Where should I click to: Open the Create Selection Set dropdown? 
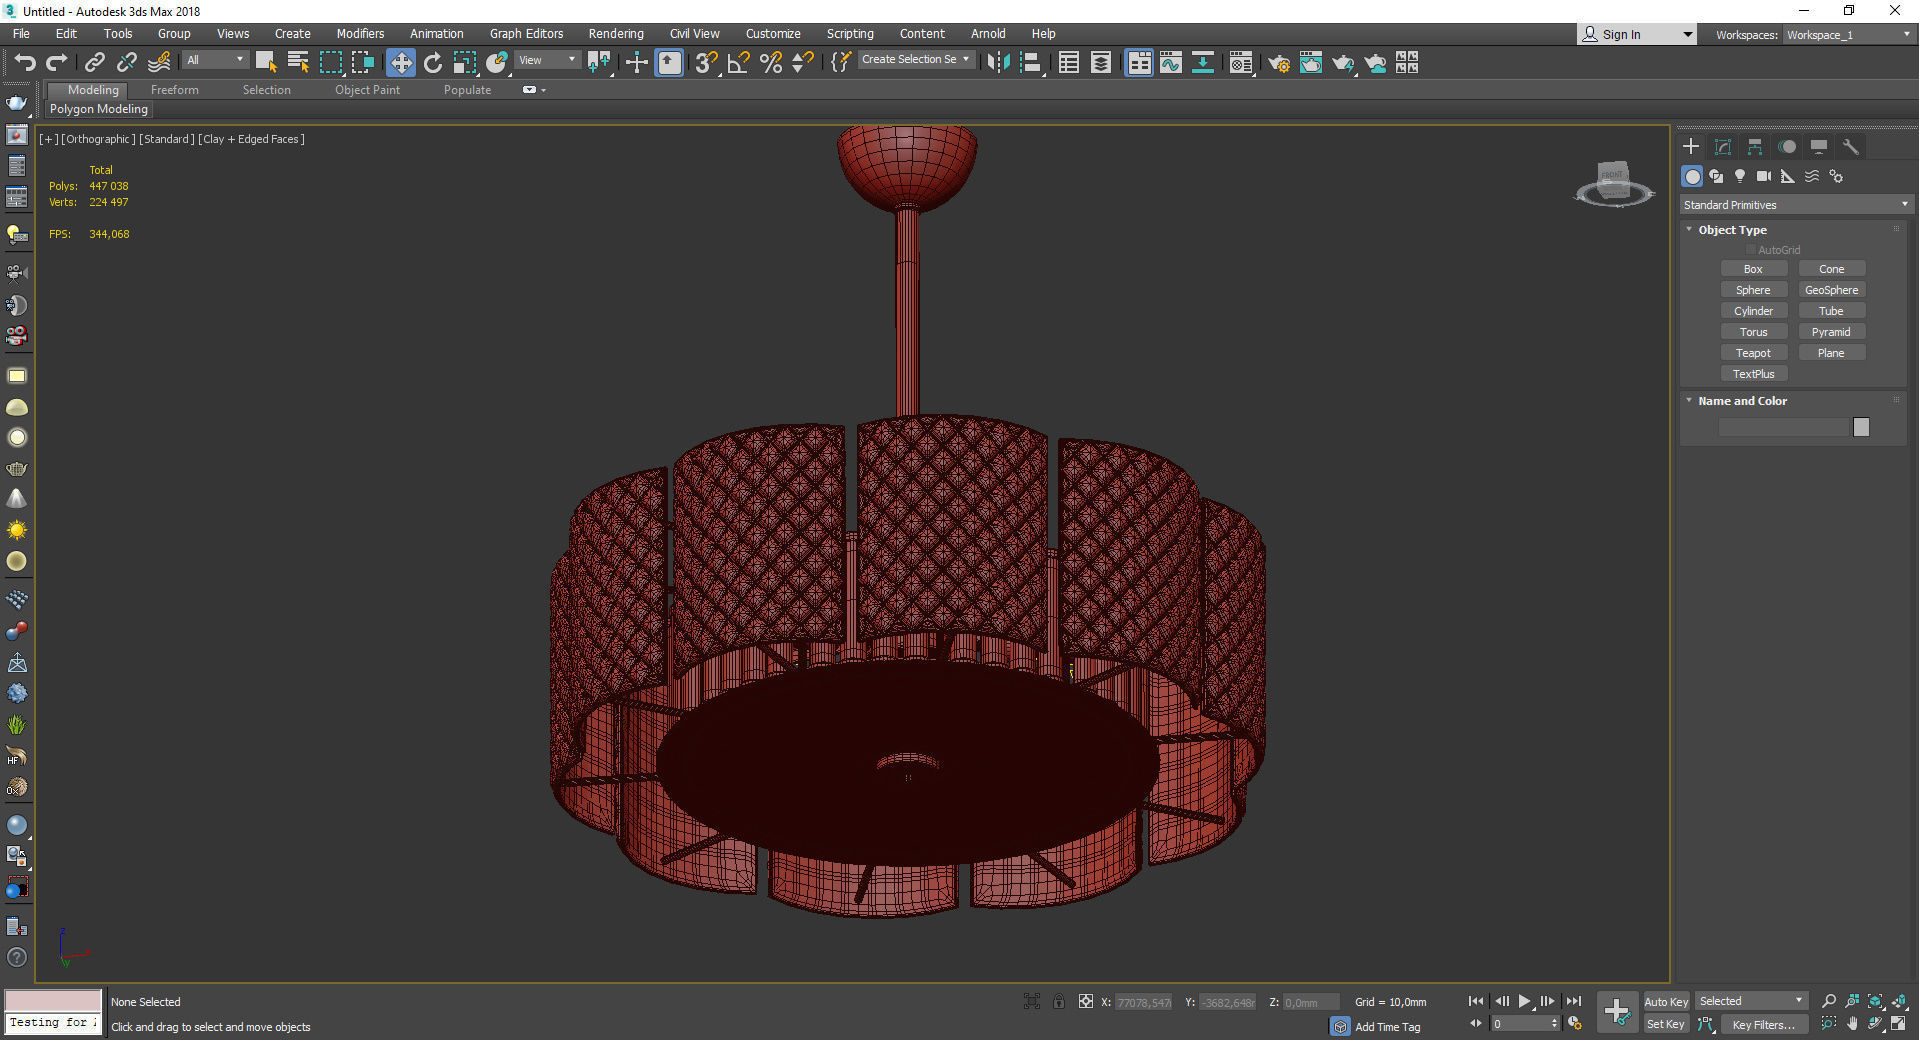915,60
